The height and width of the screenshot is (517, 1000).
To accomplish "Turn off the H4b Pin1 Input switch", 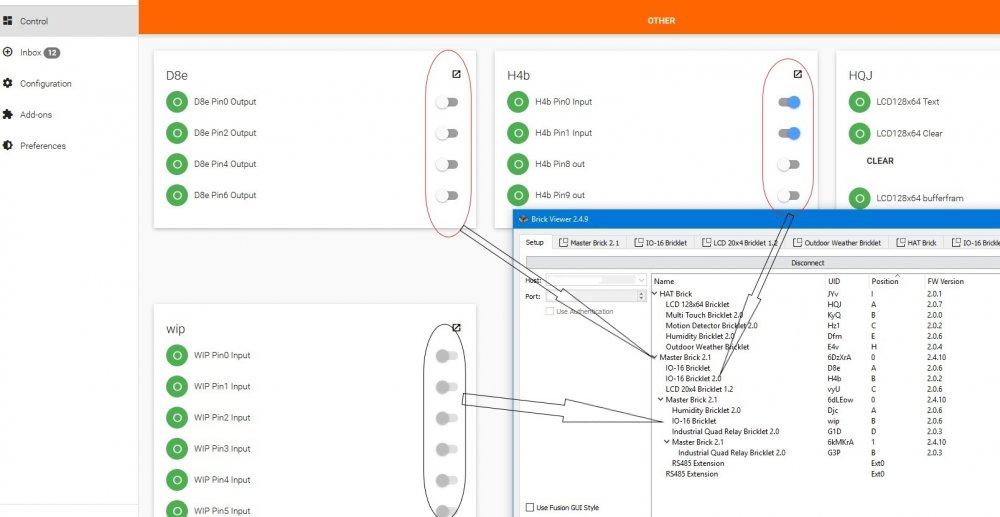I will [x=789, y=133].
